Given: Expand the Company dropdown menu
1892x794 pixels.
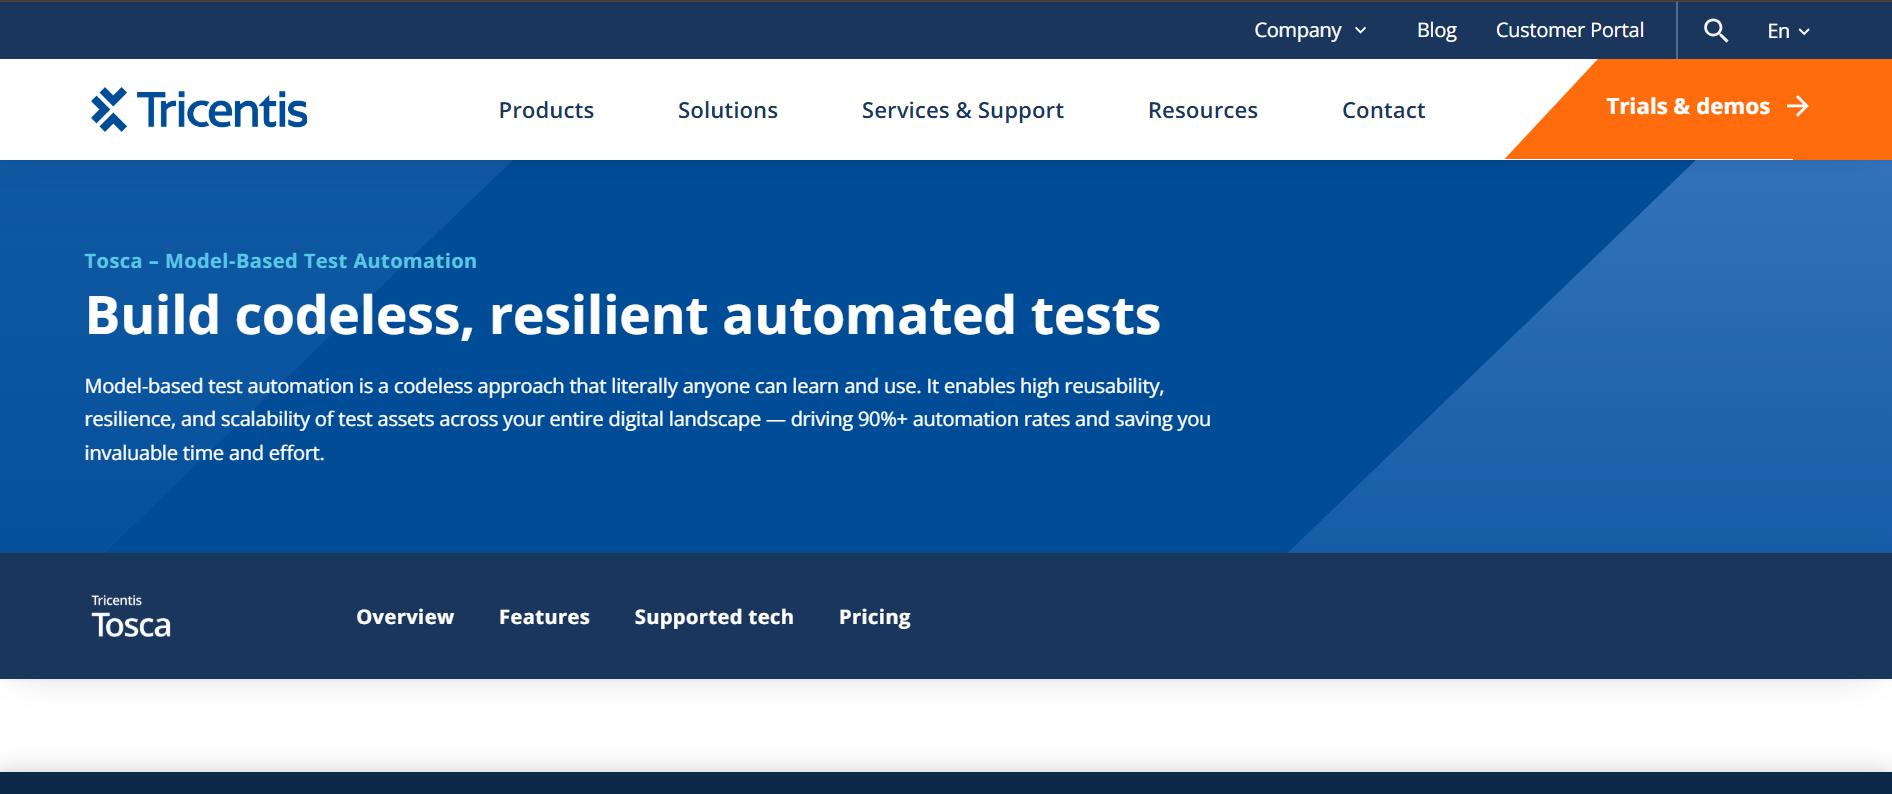Looking at the screenshot, I should [1309, 31].
